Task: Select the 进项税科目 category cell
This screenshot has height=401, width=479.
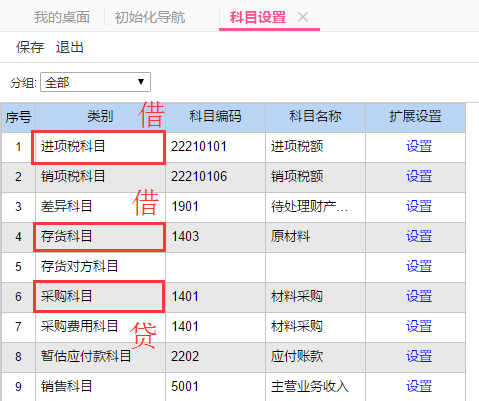Action: click(100, 147)
